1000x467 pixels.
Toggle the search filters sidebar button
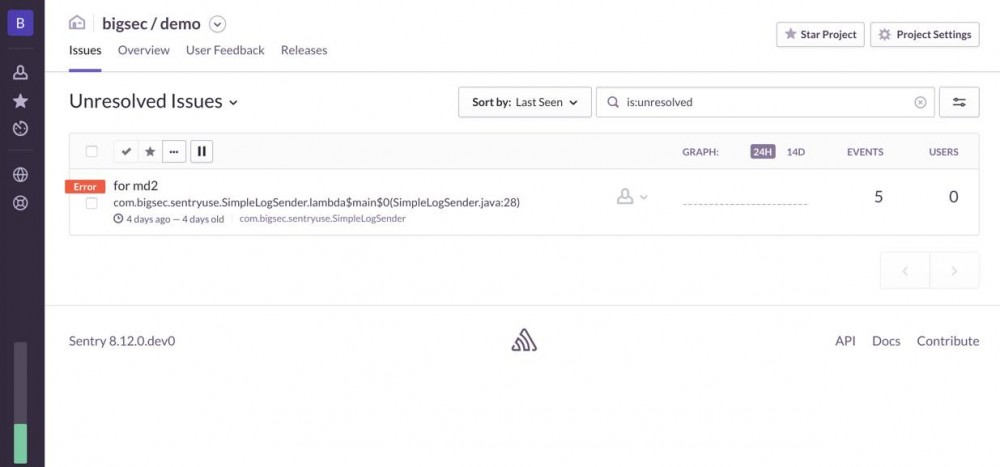point(959,102)
